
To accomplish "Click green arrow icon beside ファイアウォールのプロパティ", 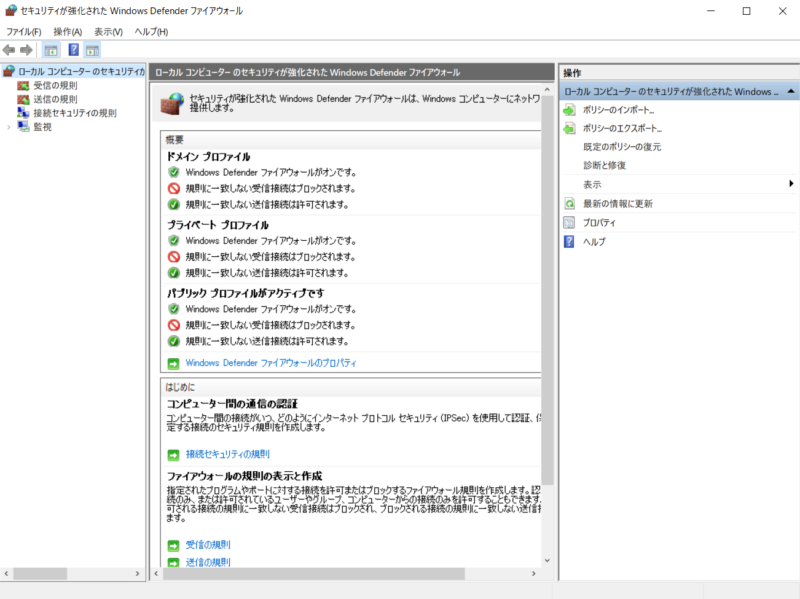I will (x=173, y=363).
